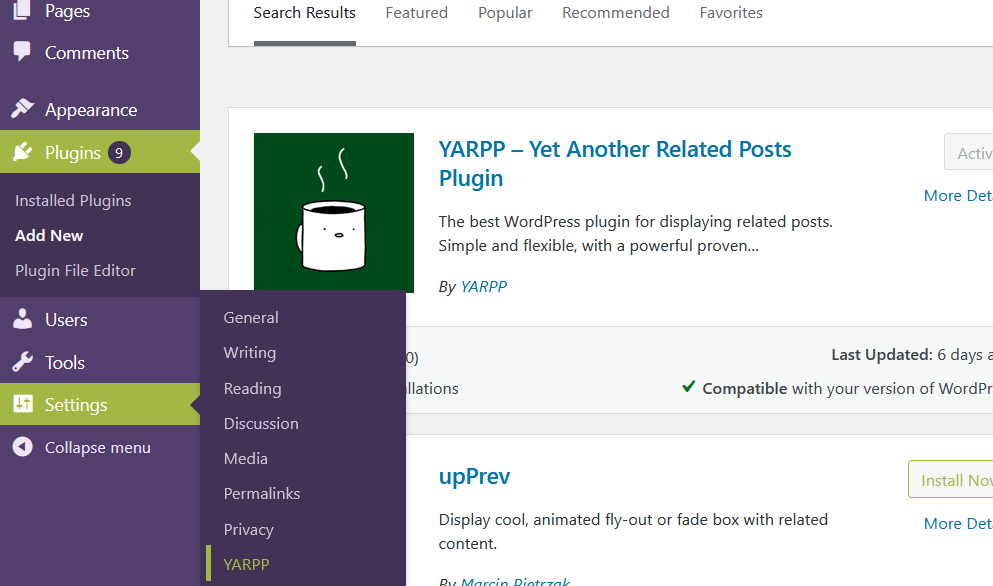This screenshot has height=586, width=993.
Task: Open the upPrev plugin title link
Action: (474, 477)
